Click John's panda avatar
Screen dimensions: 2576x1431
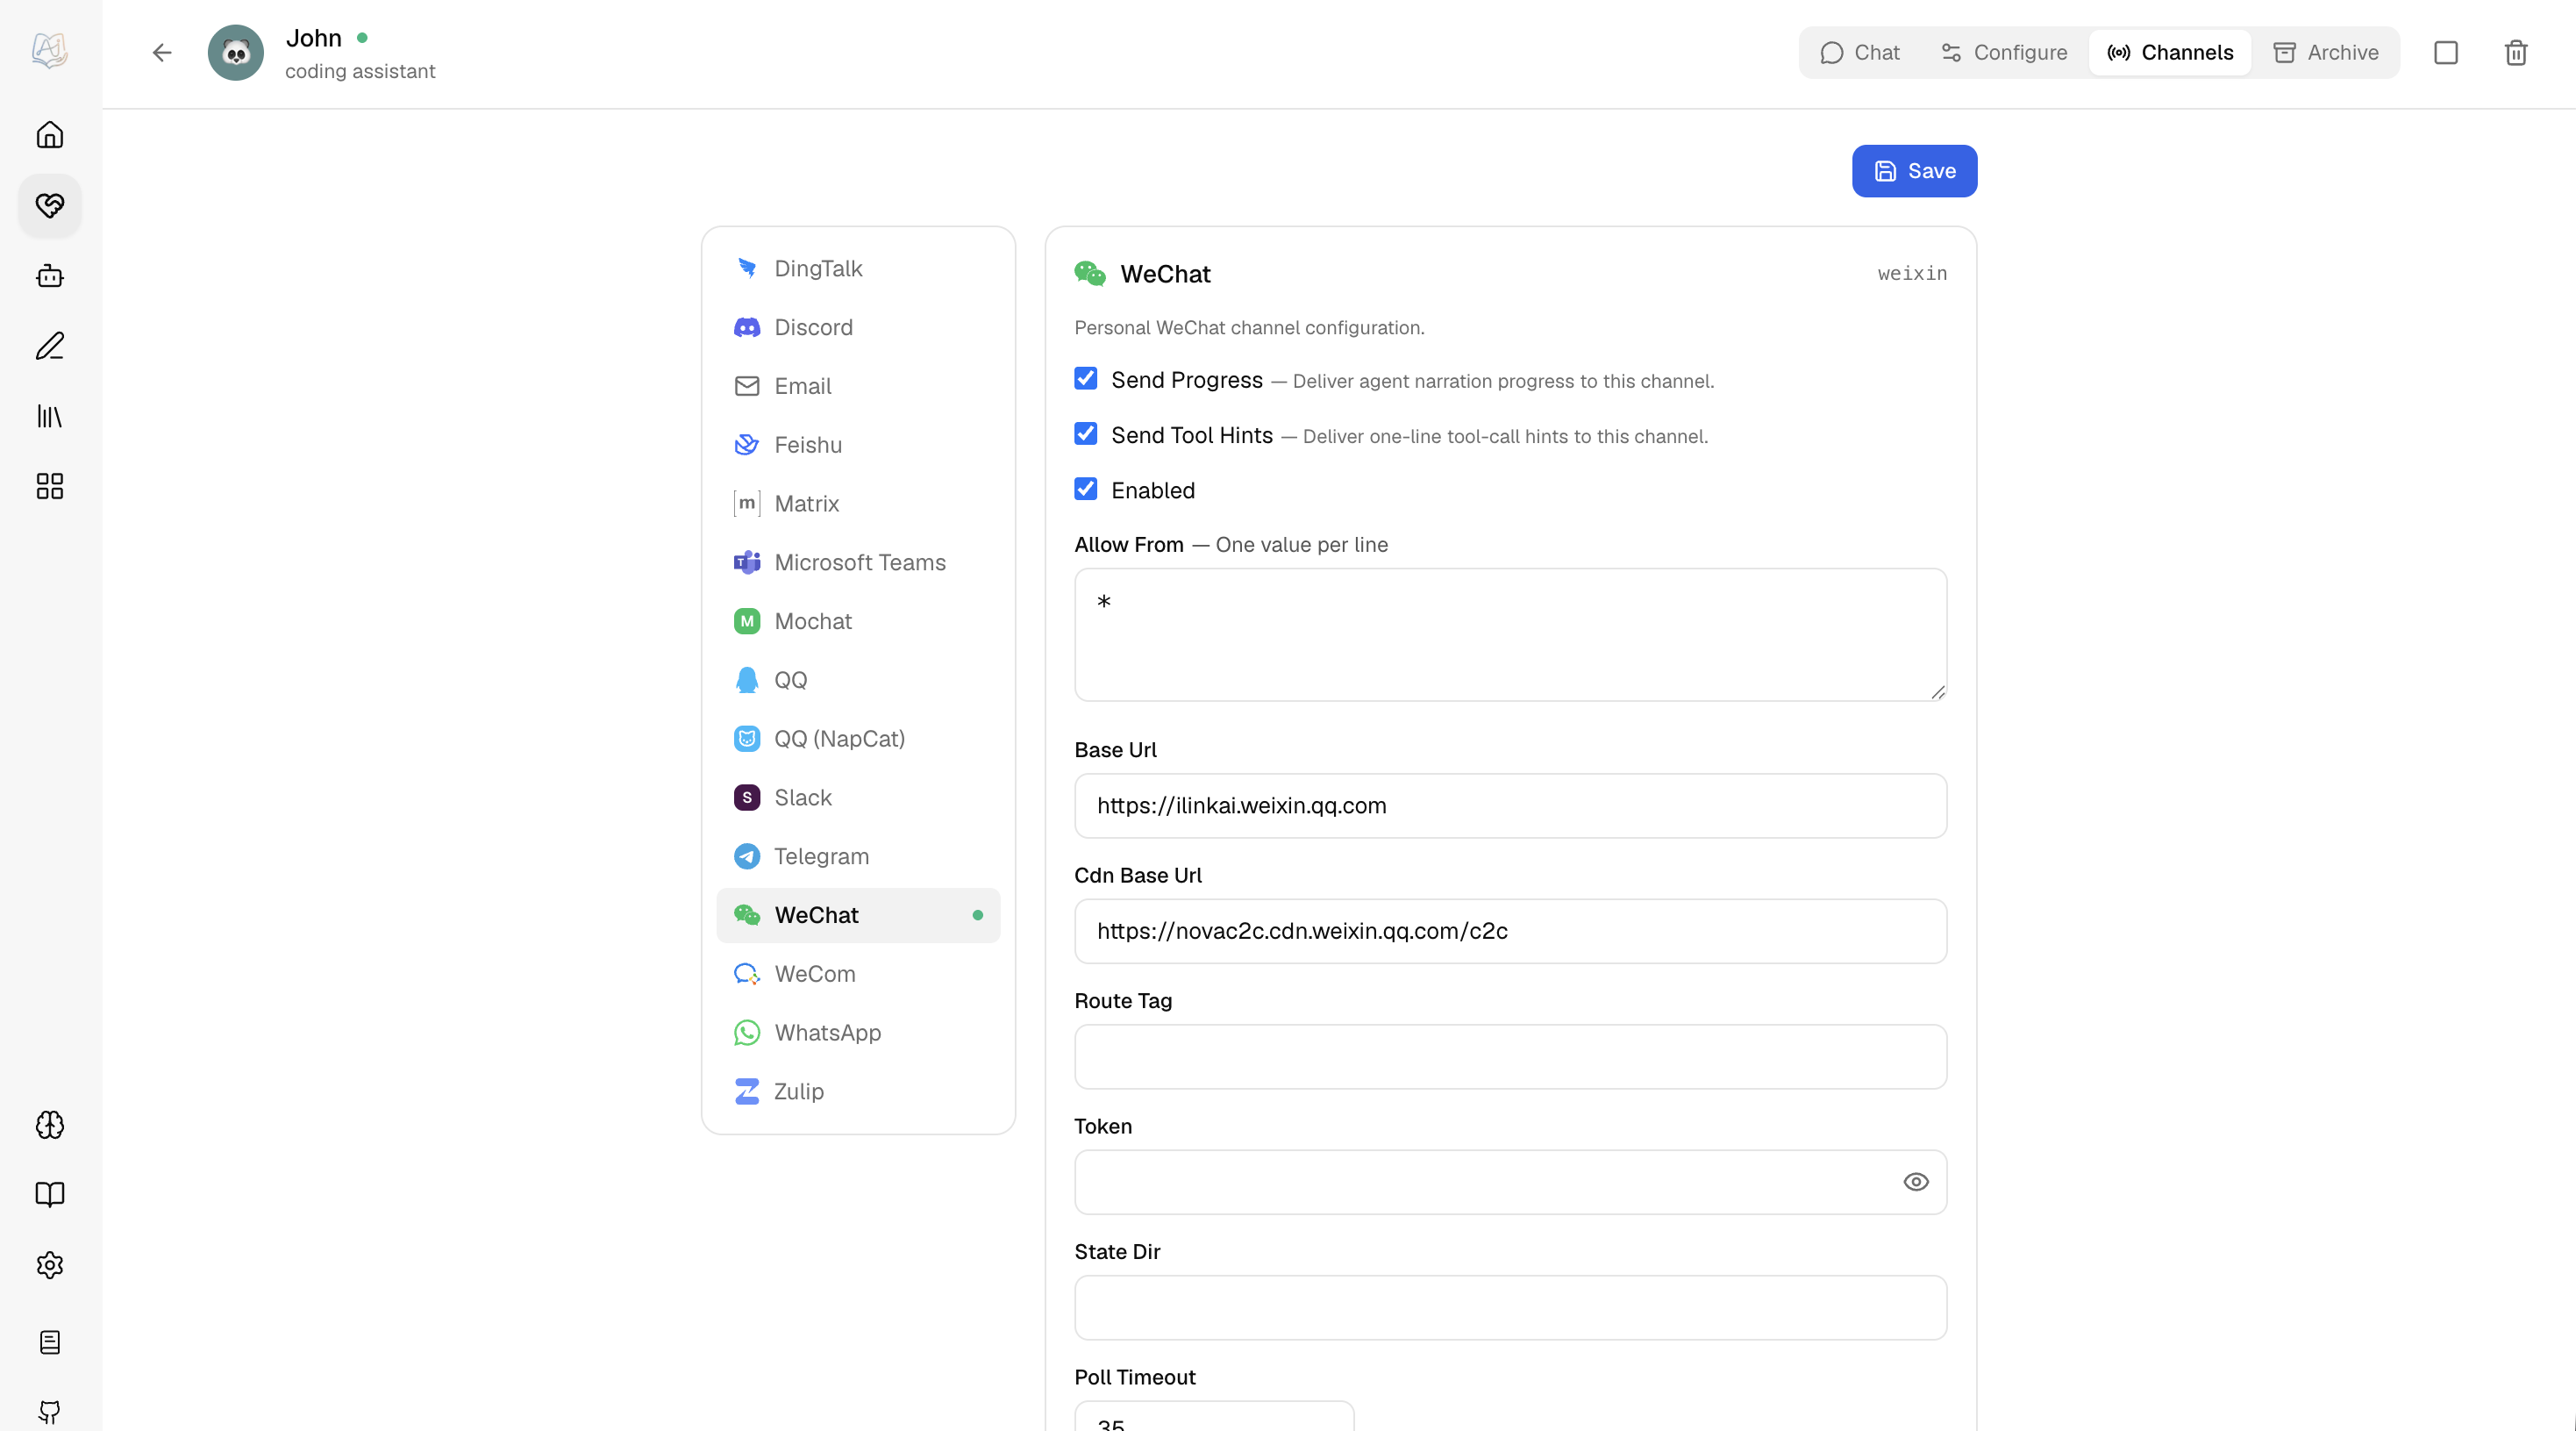[236, 52]
